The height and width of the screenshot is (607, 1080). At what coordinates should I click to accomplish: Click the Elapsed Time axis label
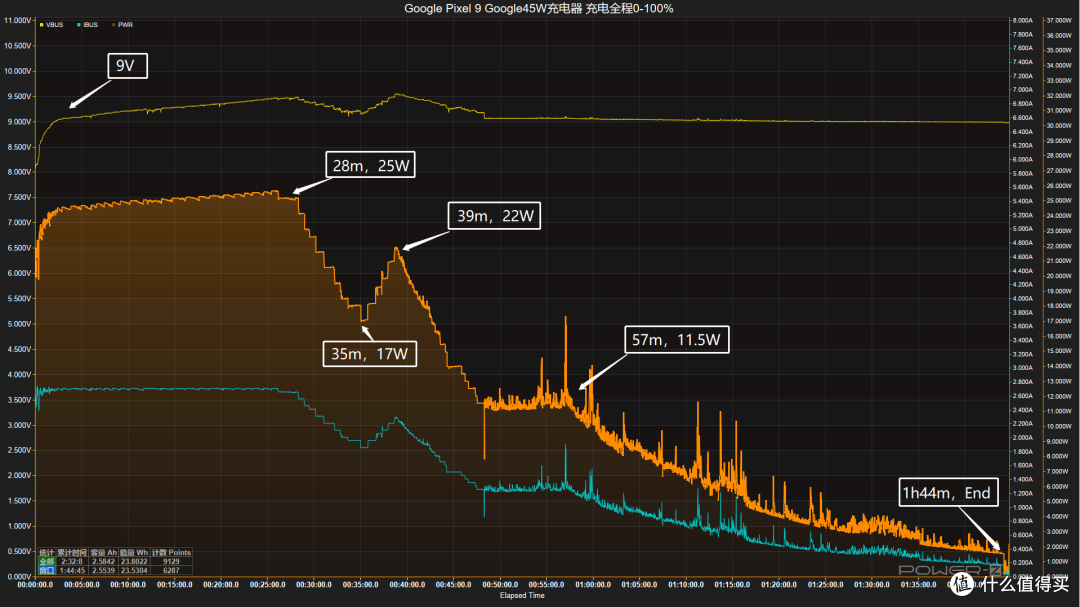pos(522,595)
